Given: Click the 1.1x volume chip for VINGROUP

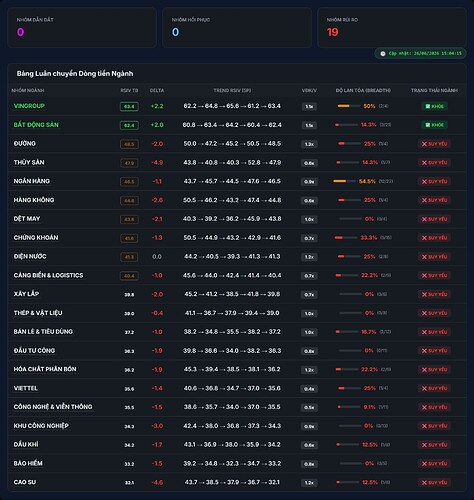Looking at the screenshot, I should click(x=309, y=107).
